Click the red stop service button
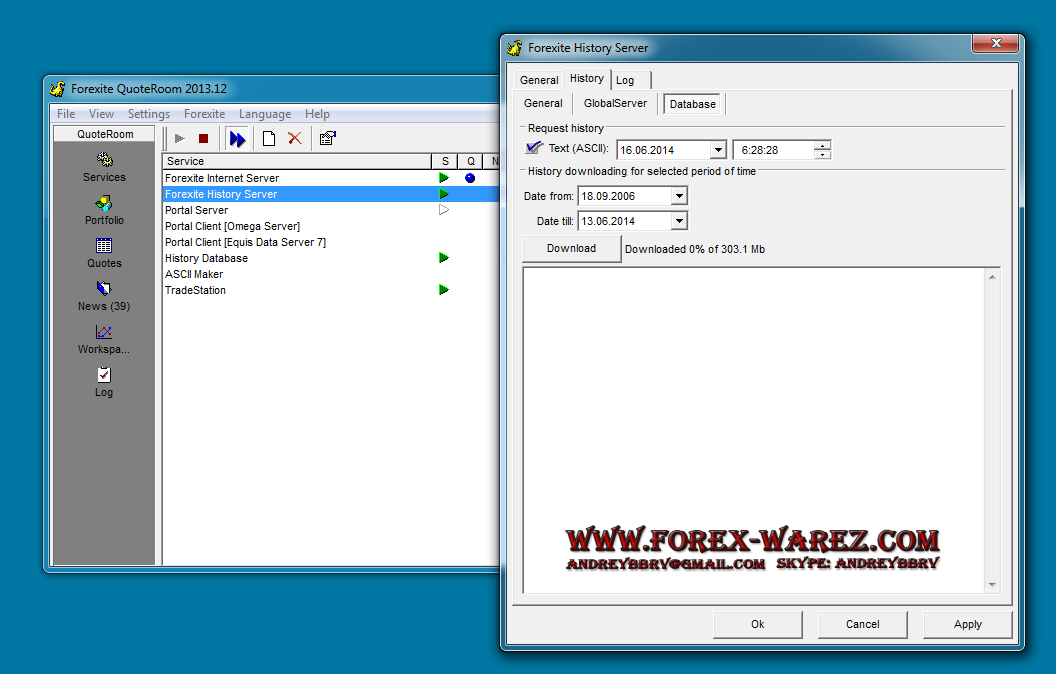 (203, 139)
